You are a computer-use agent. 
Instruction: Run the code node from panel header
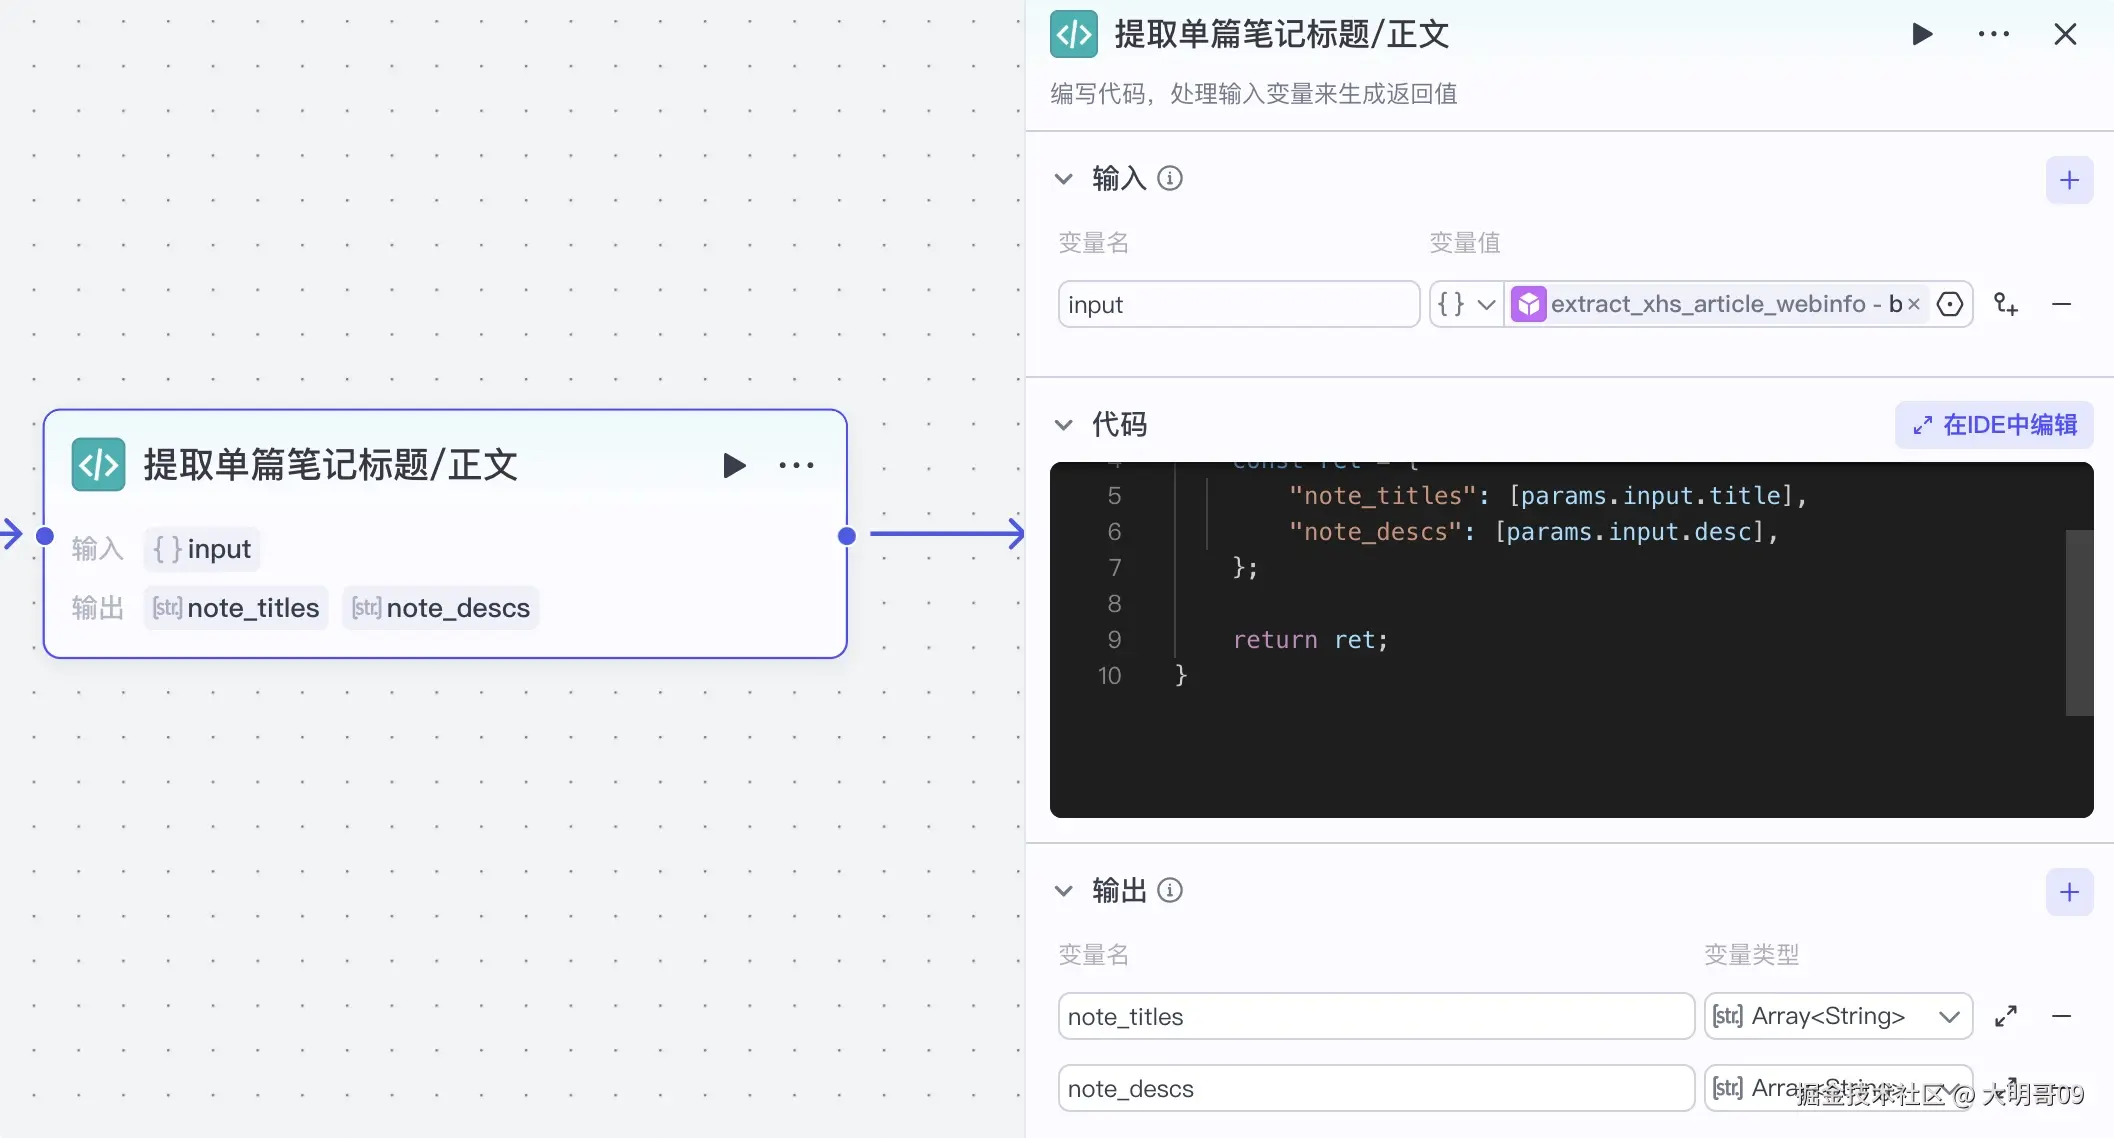(x=1921, y=35)
